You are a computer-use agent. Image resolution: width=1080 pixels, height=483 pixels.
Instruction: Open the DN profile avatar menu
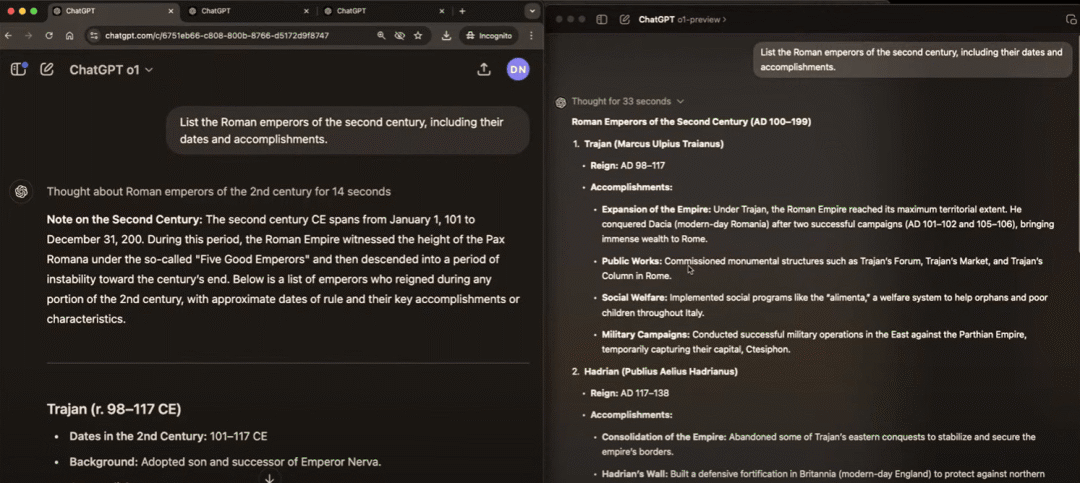[x=518, y=69]
